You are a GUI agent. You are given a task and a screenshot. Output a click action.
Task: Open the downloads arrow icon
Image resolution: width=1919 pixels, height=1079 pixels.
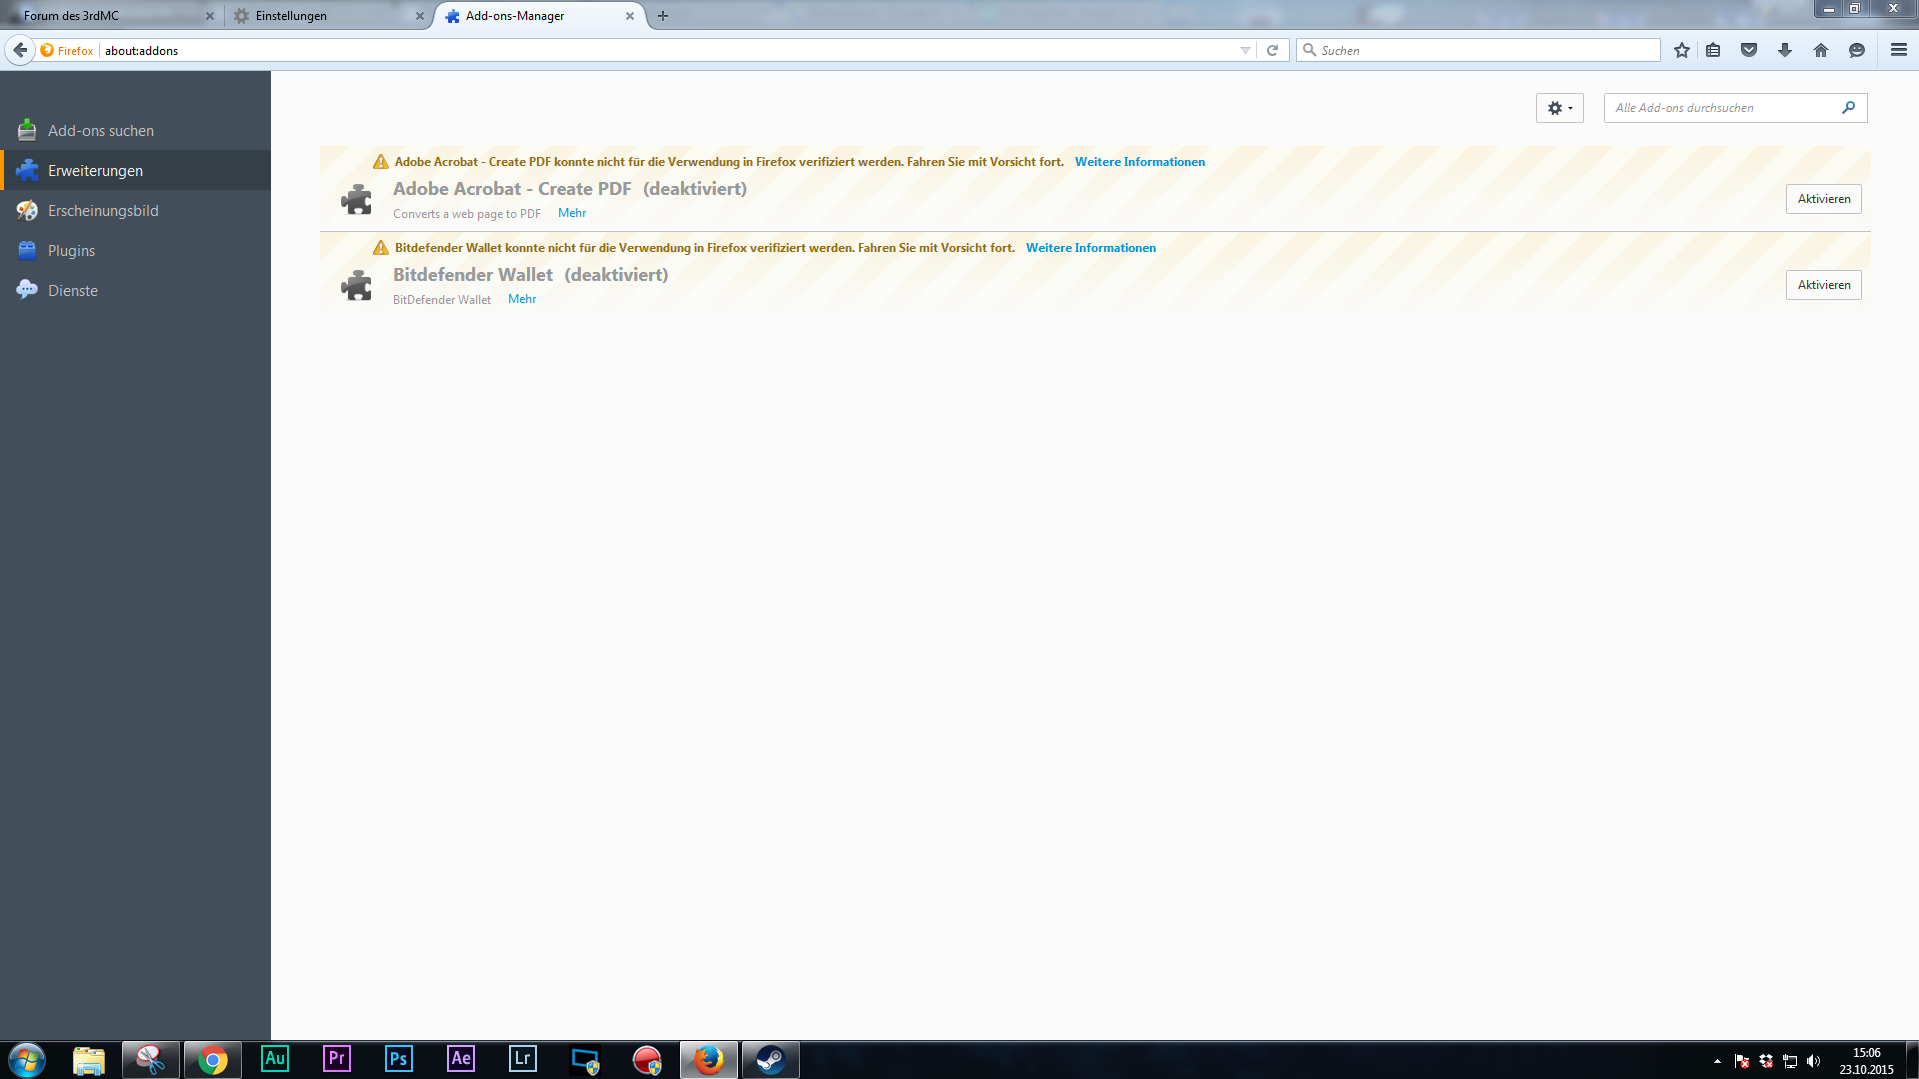point(1785,50)
